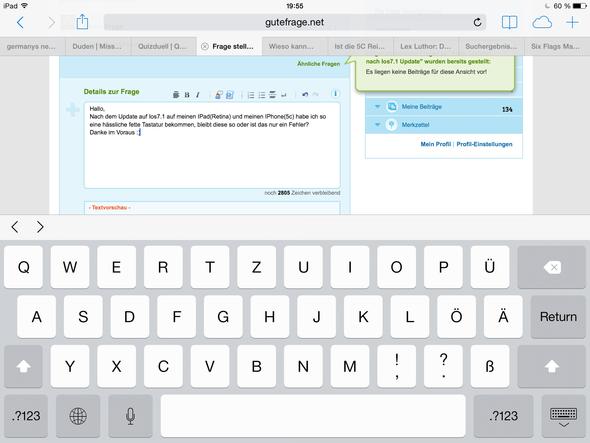Reload the gutefrage.net page
The height and width of the screenshot is (443, 590).
[477, 23]
